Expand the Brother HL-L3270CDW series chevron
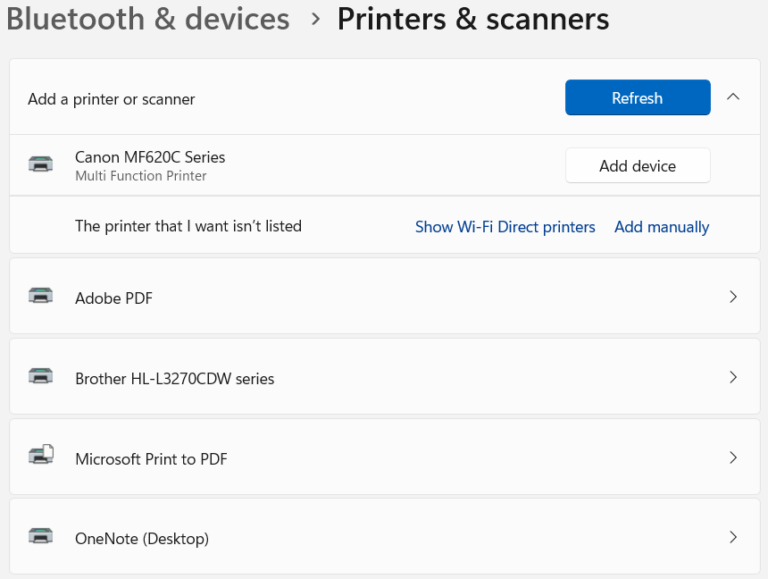The image size is (768, 579). 733,378
